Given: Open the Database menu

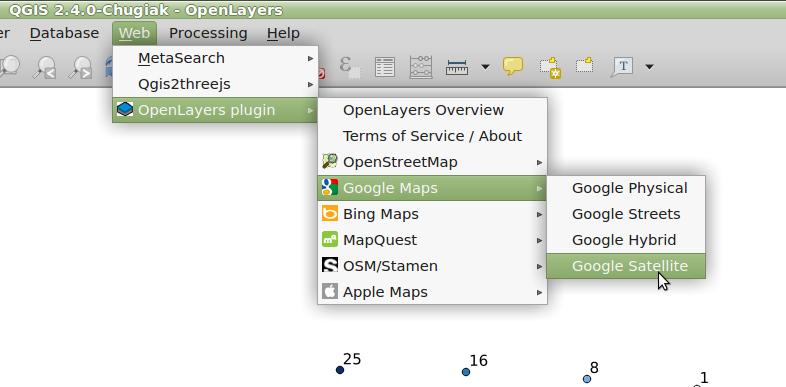Looking at the screenshot, I should click(x=64, y=33).
